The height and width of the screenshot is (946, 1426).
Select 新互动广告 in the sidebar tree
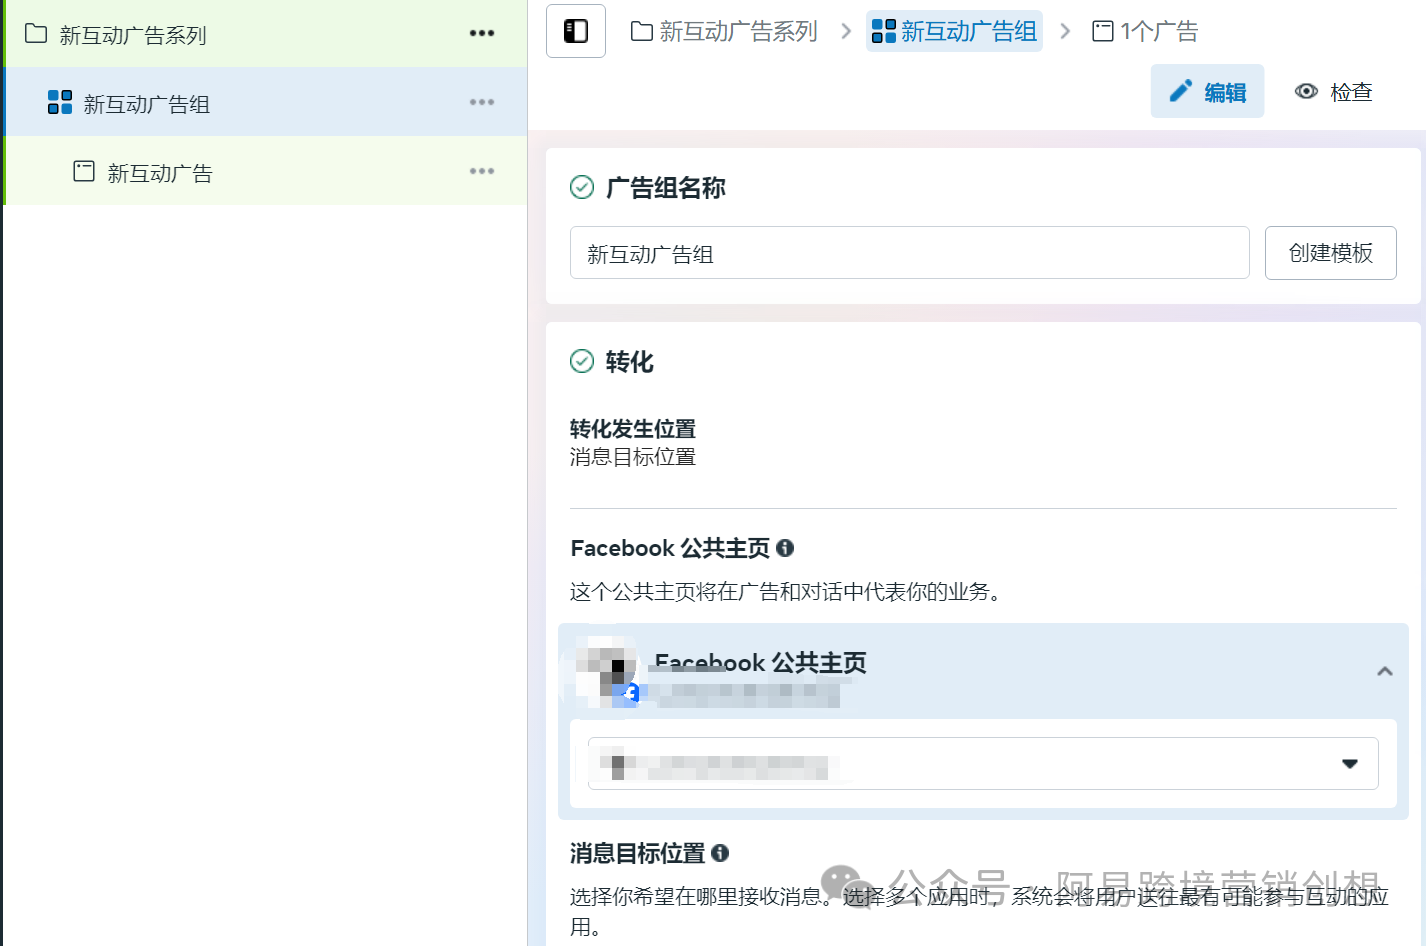tap(266, 171)
